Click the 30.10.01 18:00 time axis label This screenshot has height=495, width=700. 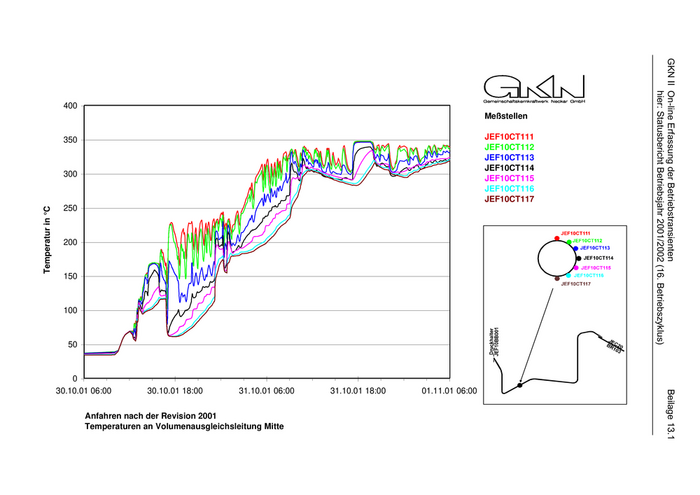[178, 391]
